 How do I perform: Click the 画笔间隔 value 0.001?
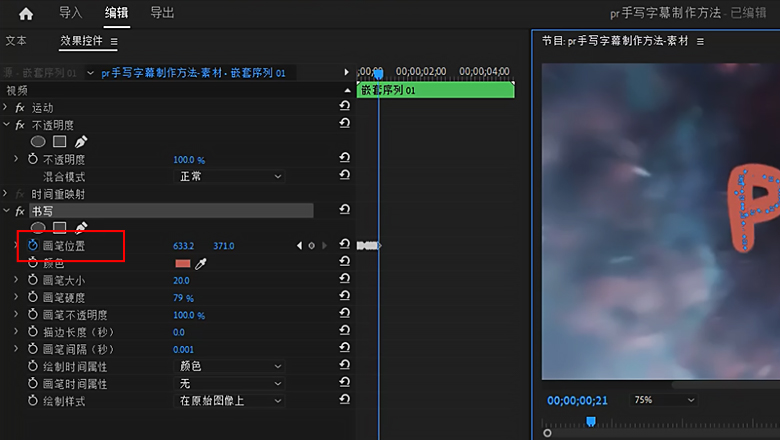(x=183, y=350)
